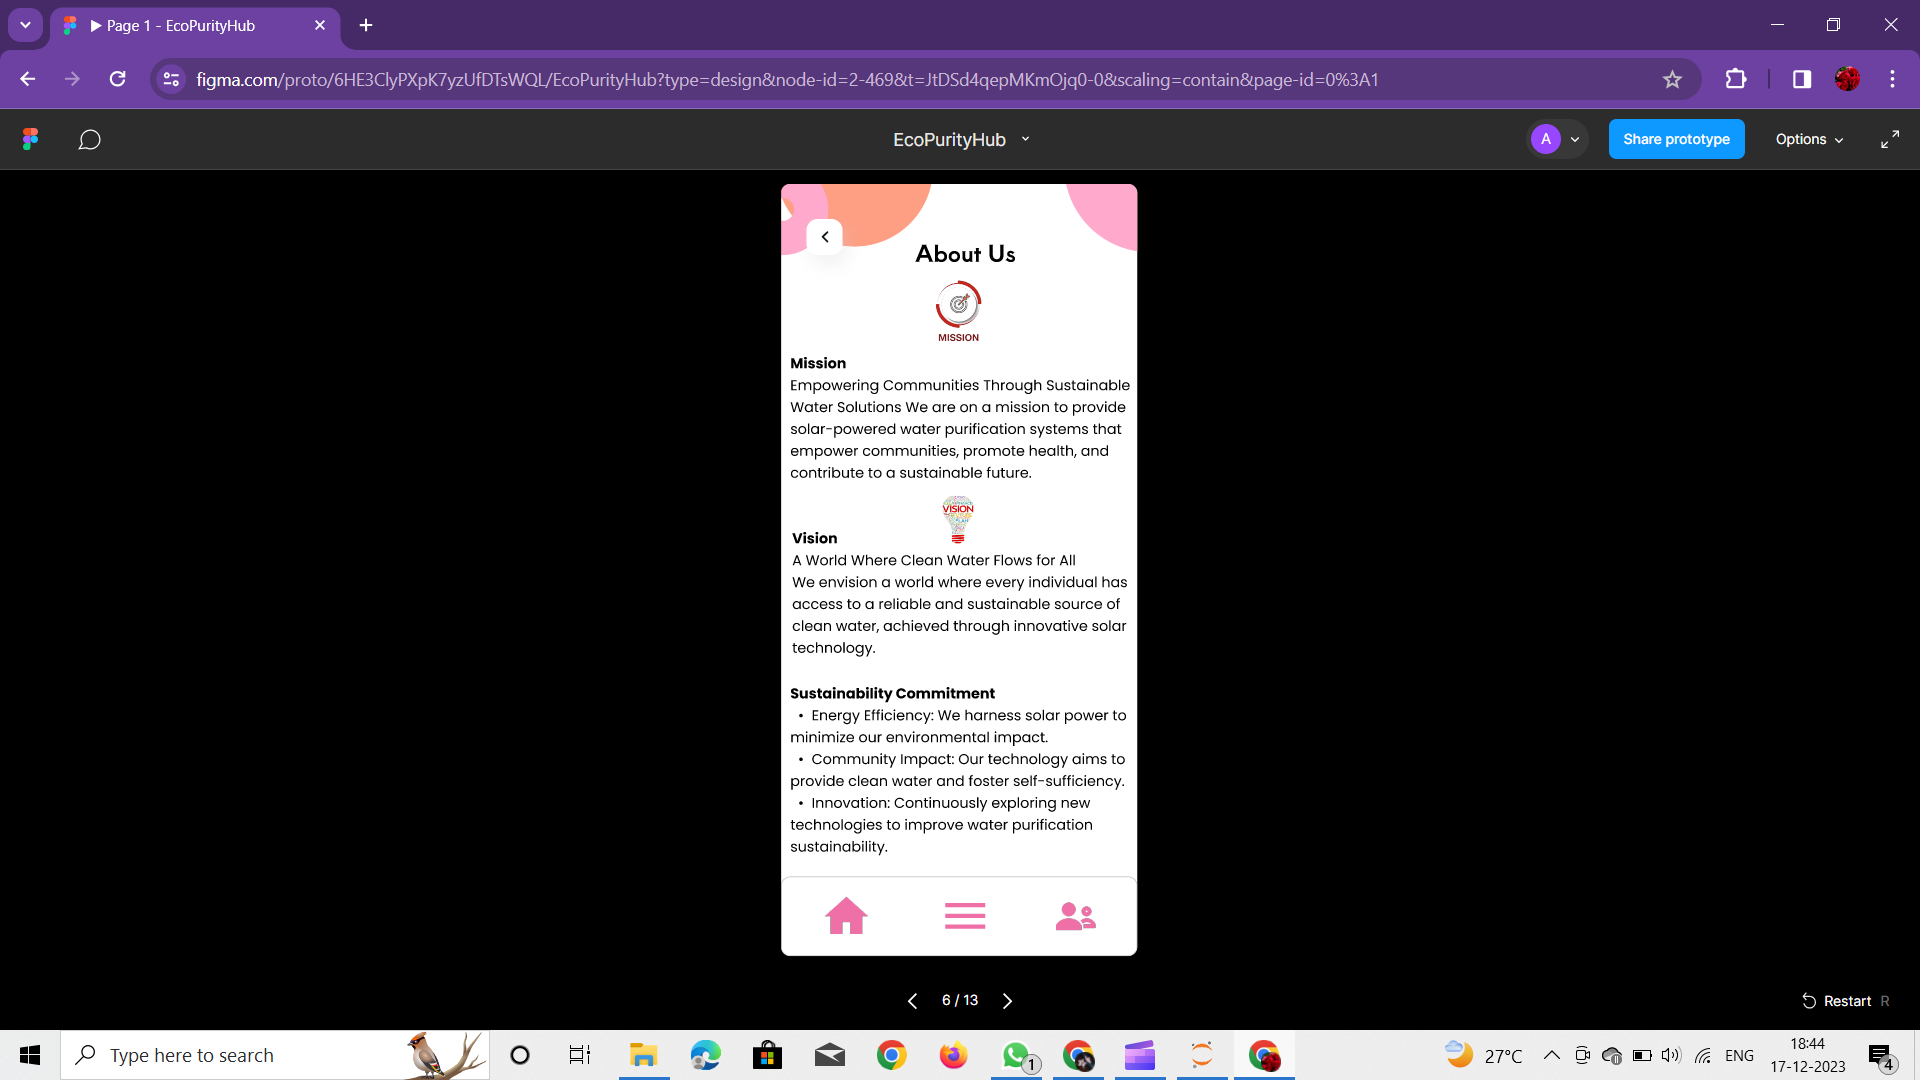
Task: Expand the EcoPurityHub title dropdown
Action: pos(1025,139)
